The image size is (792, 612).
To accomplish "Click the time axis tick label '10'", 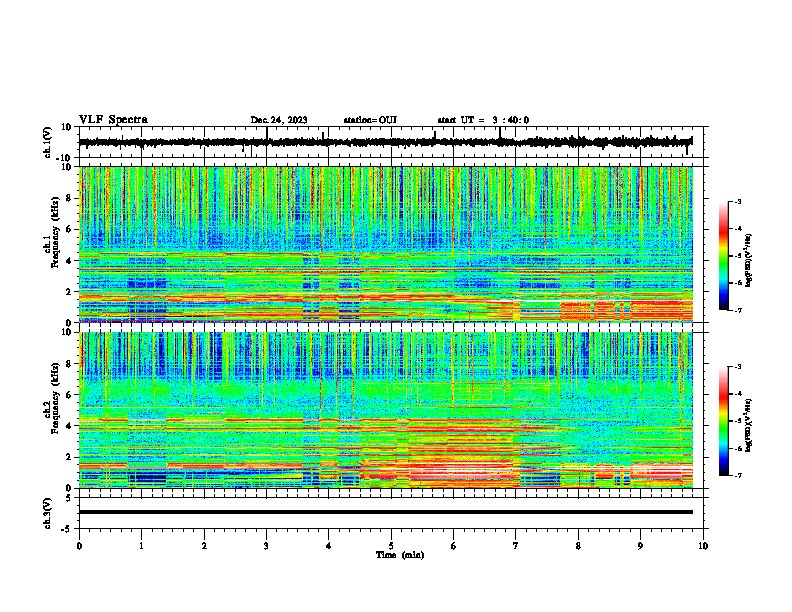I will [x=703, y=545].
